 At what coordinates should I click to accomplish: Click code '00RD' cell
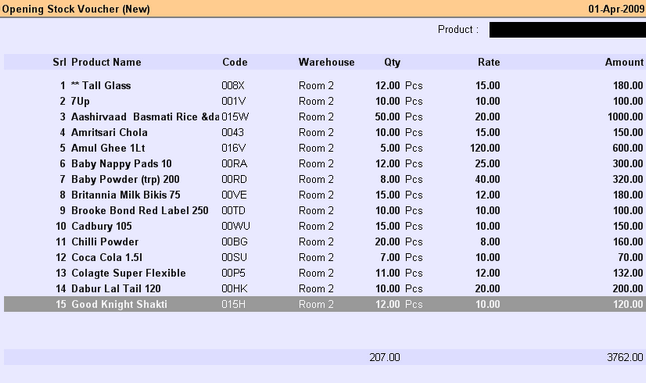234,180
